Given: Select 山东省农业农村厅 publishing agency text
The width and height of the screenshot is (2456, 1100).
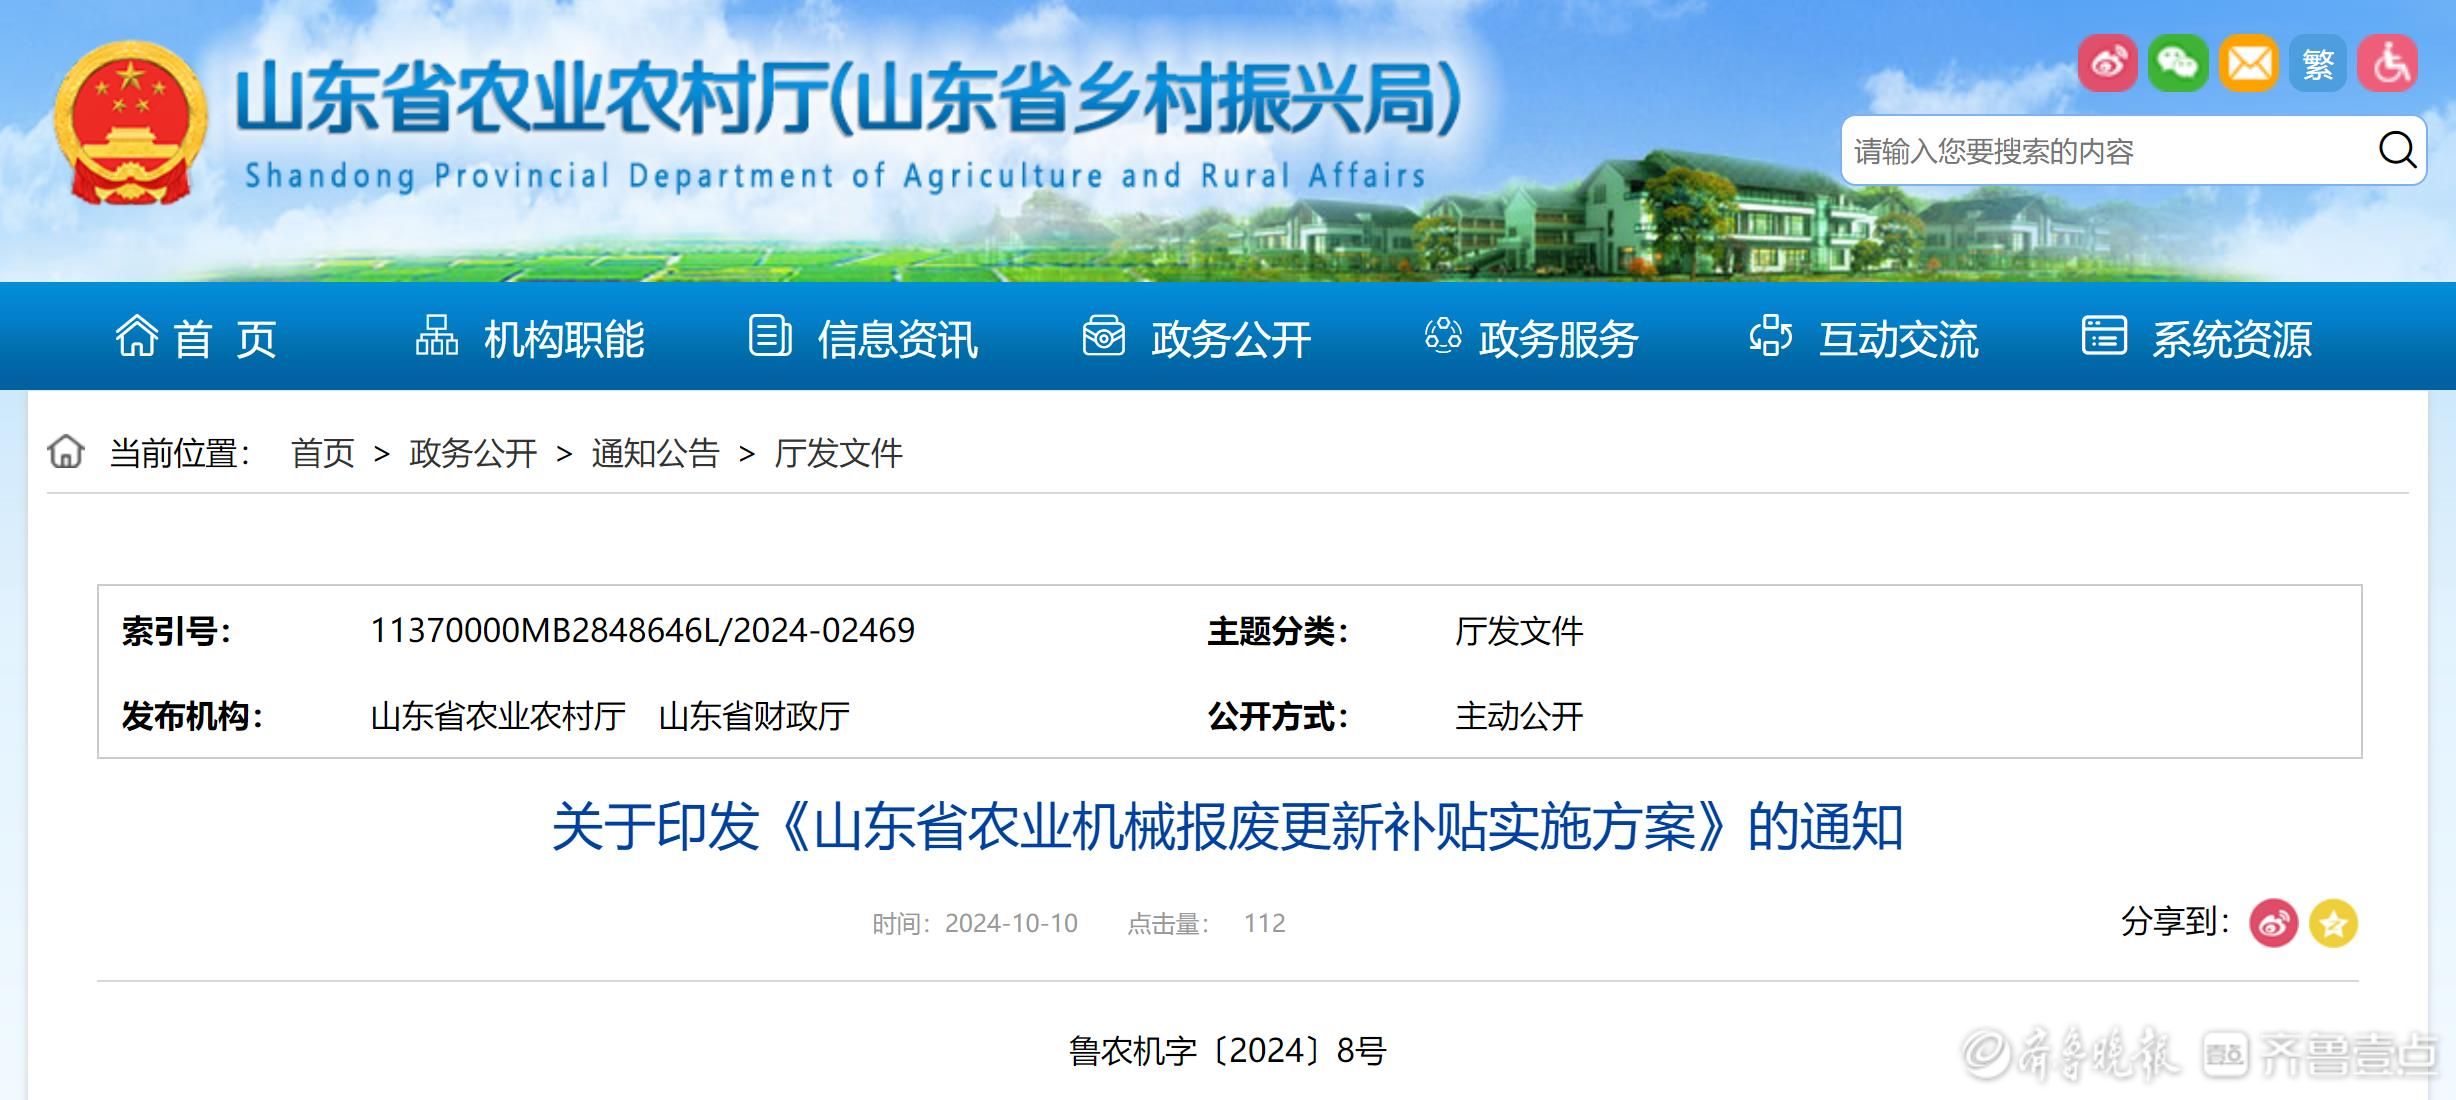Looking at the screenshot, I should pyautogui.click(x=497, y=716).
